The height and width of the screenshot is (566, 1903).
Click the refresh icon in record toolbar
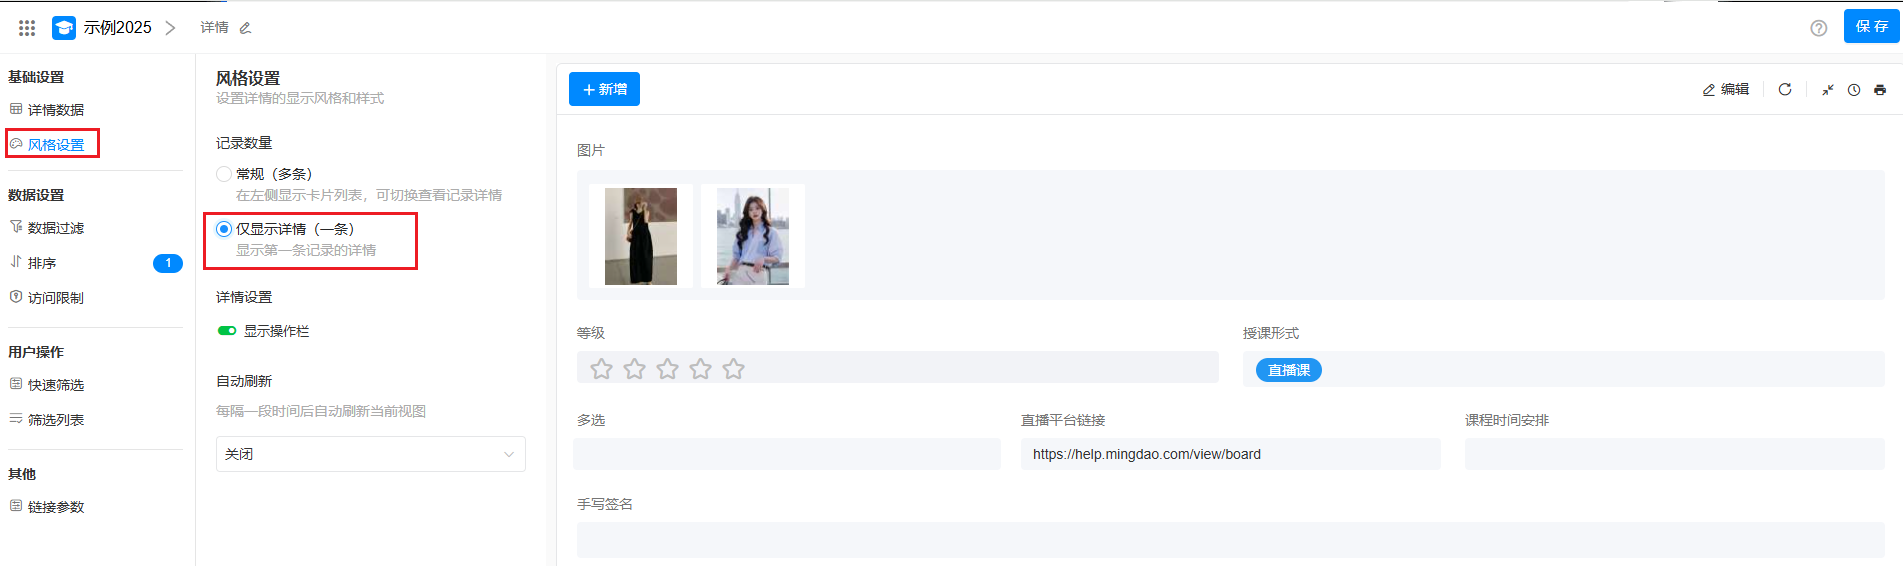(1785, 90)
